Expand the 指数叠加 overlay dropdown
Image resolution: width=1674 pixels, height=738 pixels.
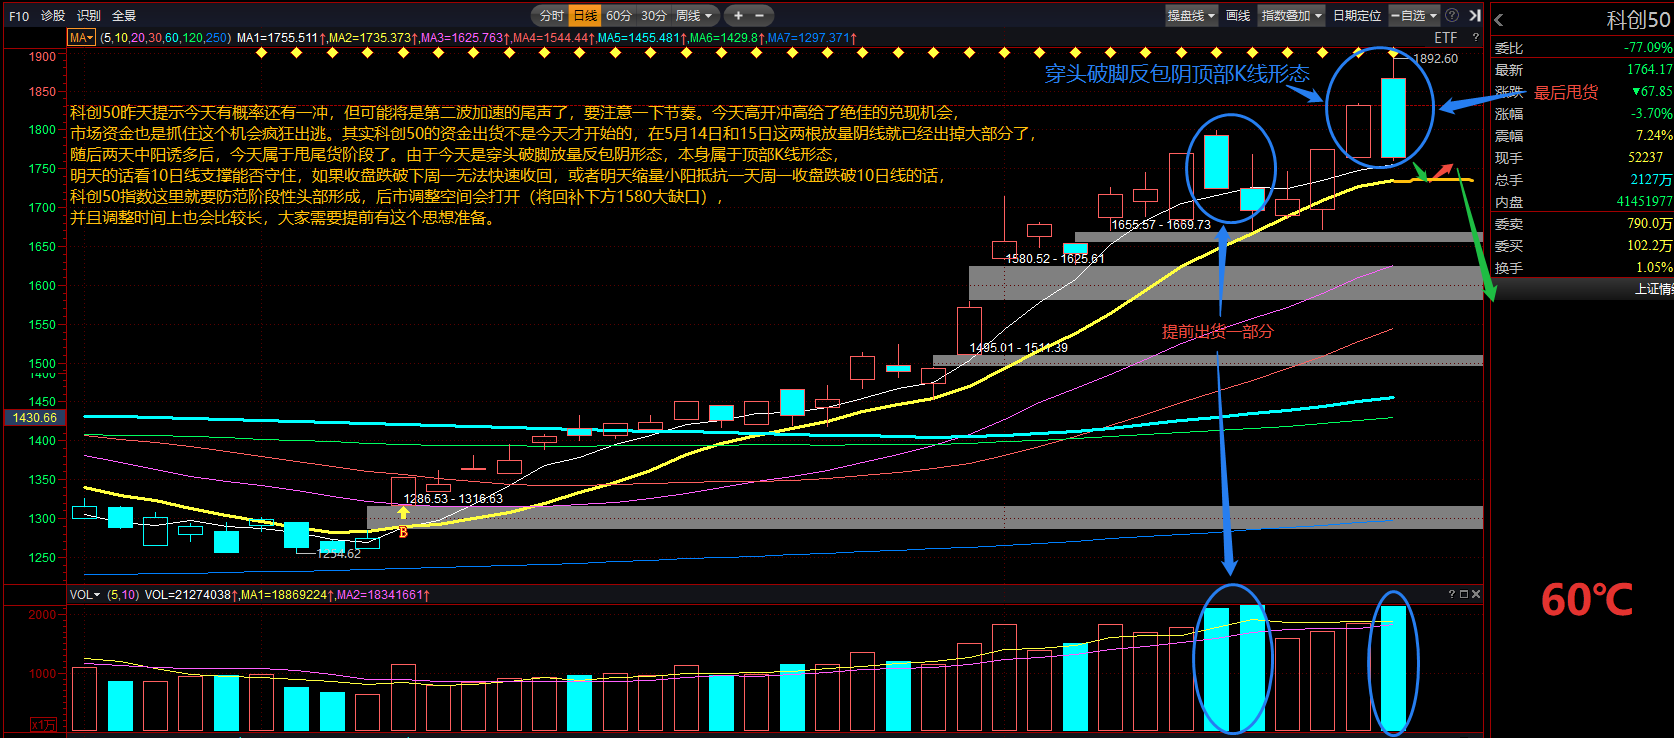(x=1291, y=15)
